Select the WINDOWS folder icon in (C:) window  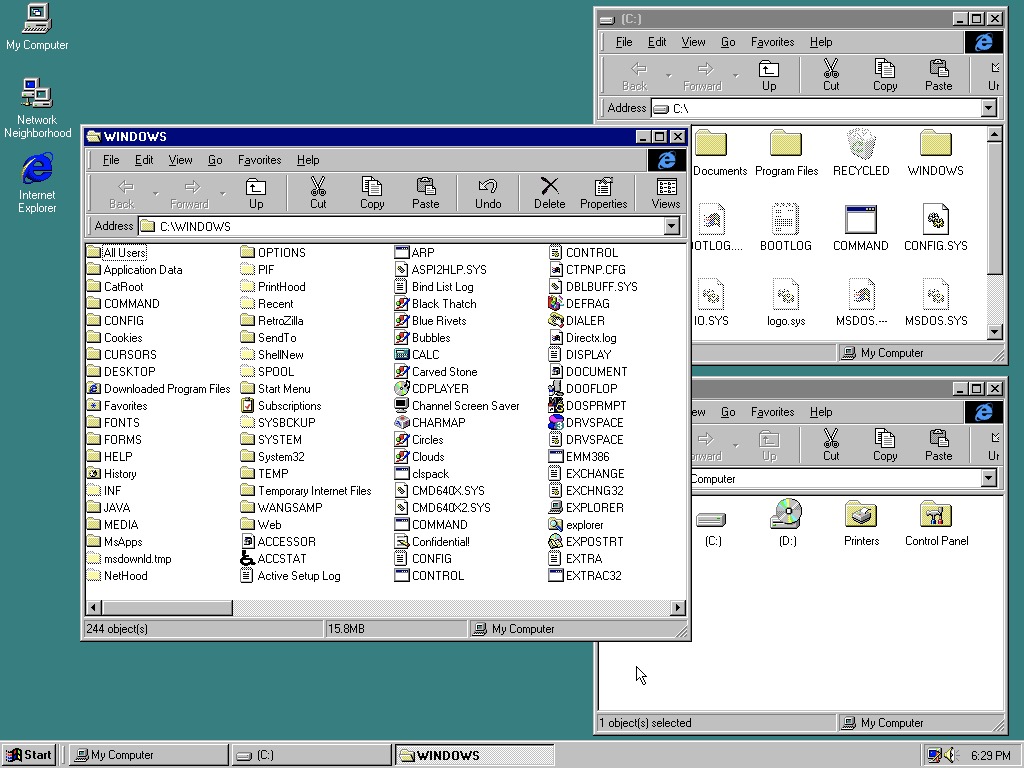(x=936, y=153)
